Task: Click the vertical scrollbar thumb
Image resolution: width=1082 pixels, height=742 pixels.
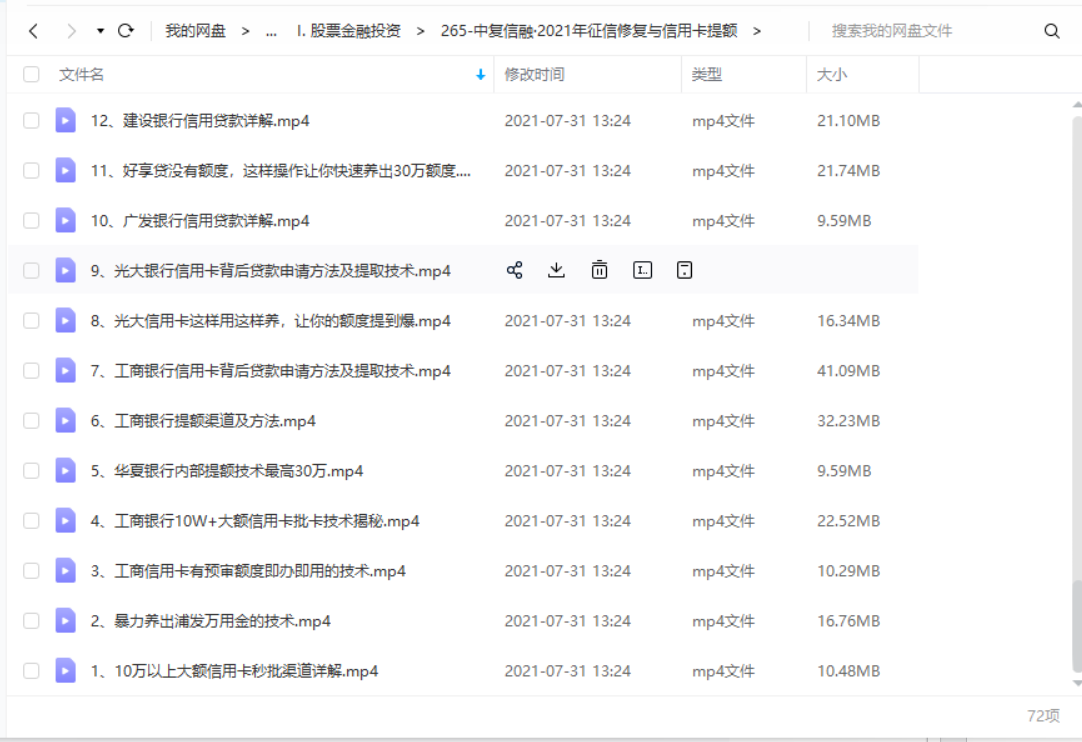Action: click(x=1076, y=626)
